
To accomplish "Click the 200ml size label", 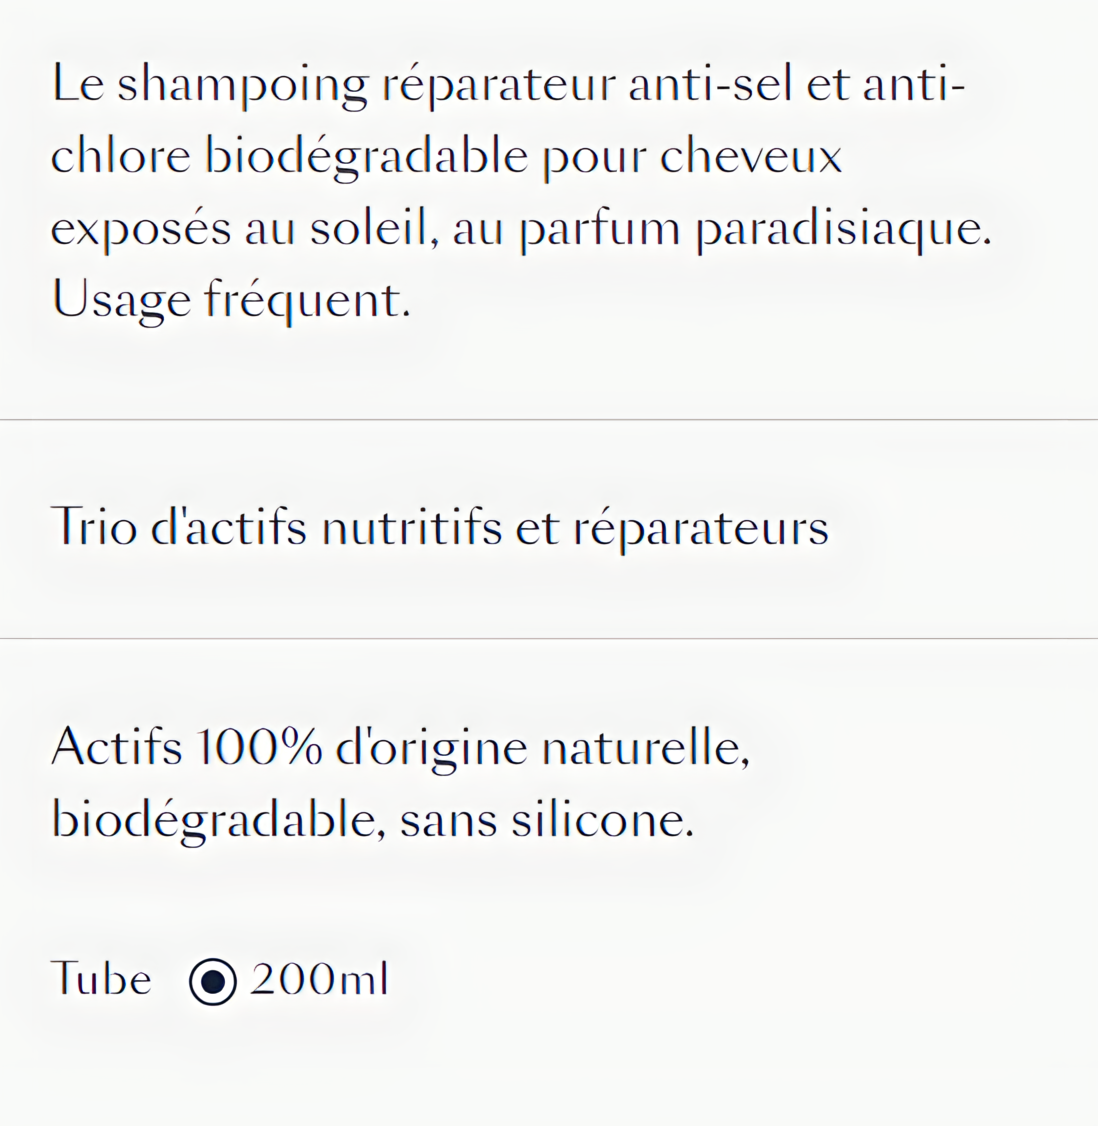I will (x=319, y=979).
